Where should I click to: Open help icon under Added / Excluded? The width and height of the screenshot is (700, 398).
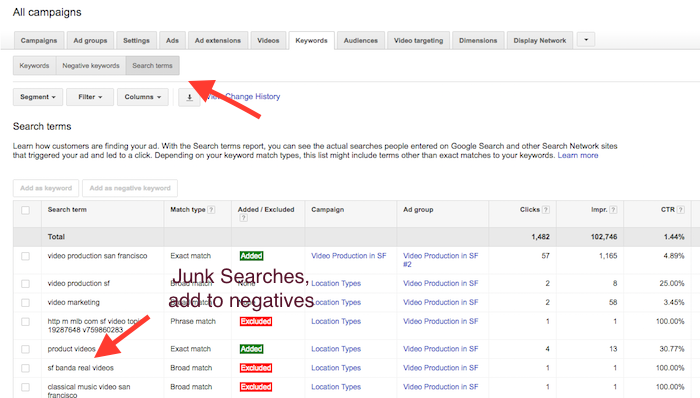[243, 218]
